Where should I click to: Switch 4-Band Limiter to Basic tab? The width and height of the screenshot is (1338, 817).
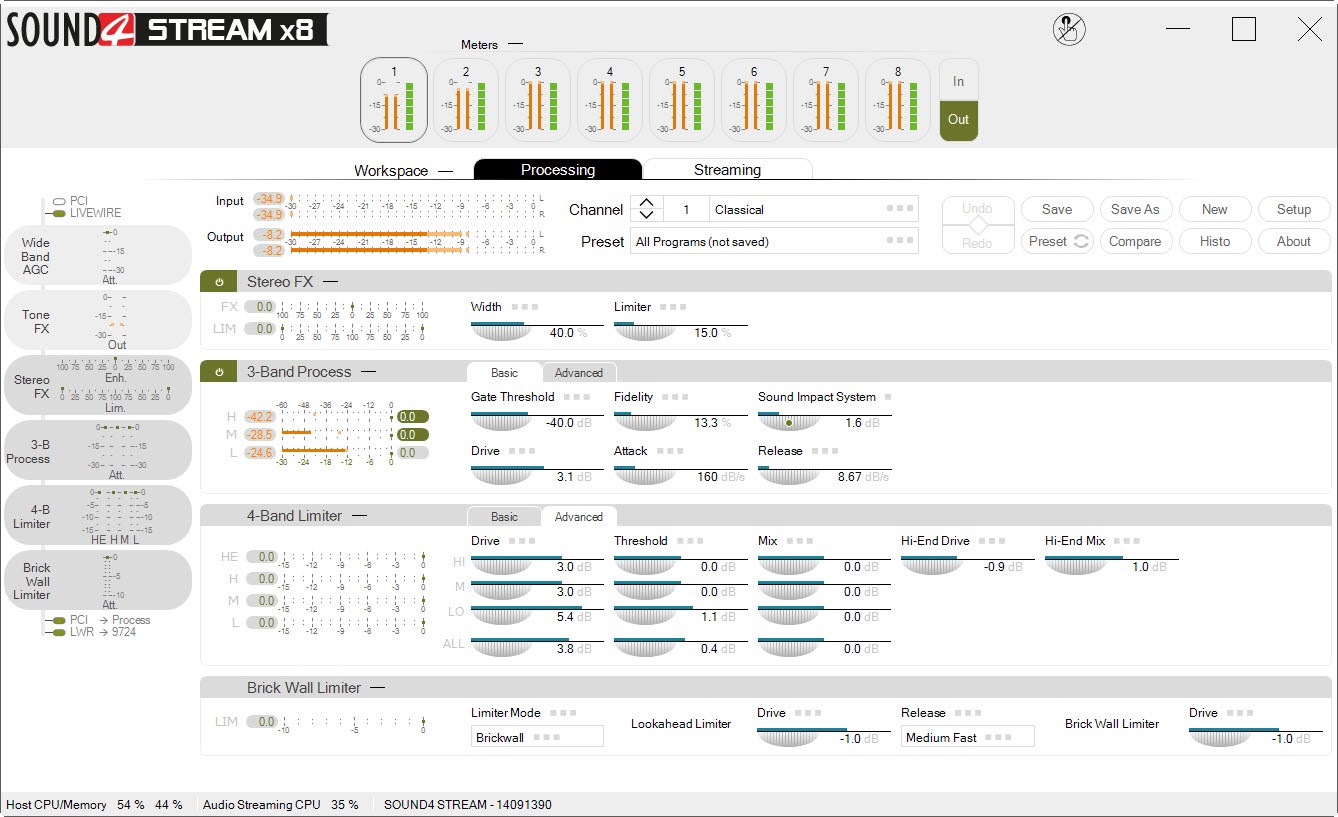pyautogui.click(x=504, y=517)
